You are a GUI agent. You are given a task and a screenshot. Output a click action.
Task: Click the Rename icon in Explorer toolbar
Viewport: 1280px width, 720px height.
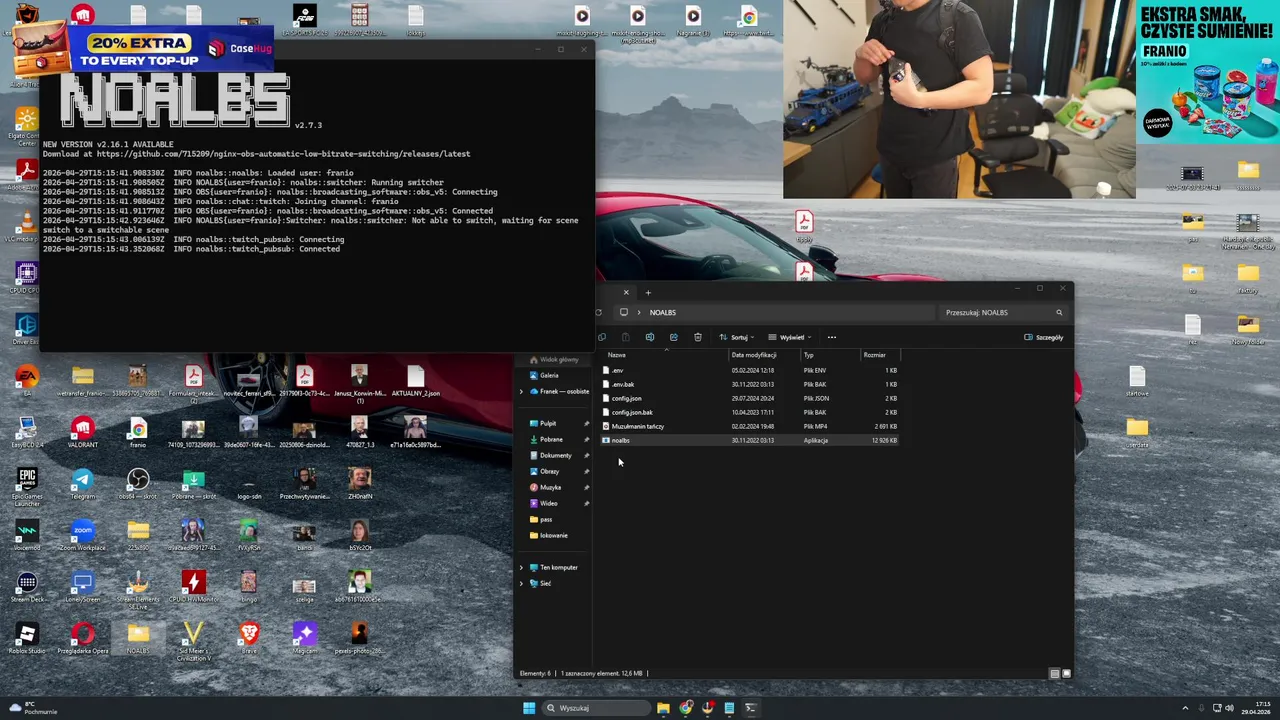649,337
